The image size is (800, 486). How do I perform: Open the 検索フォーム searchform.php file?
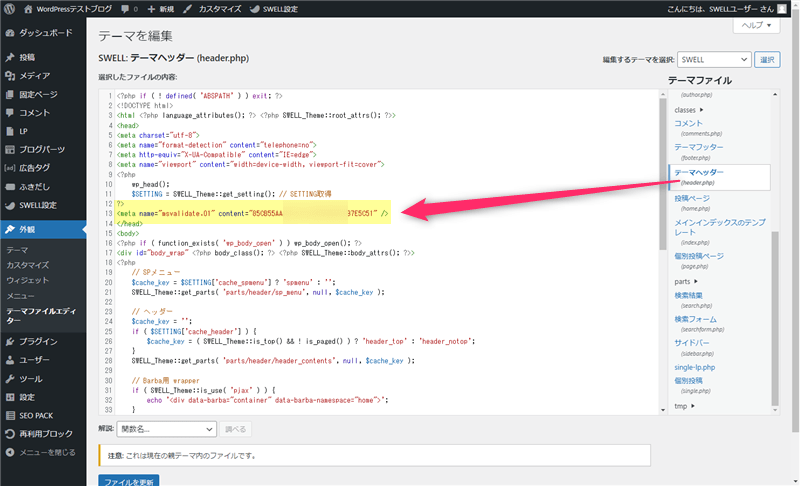[x=695, y=319]
